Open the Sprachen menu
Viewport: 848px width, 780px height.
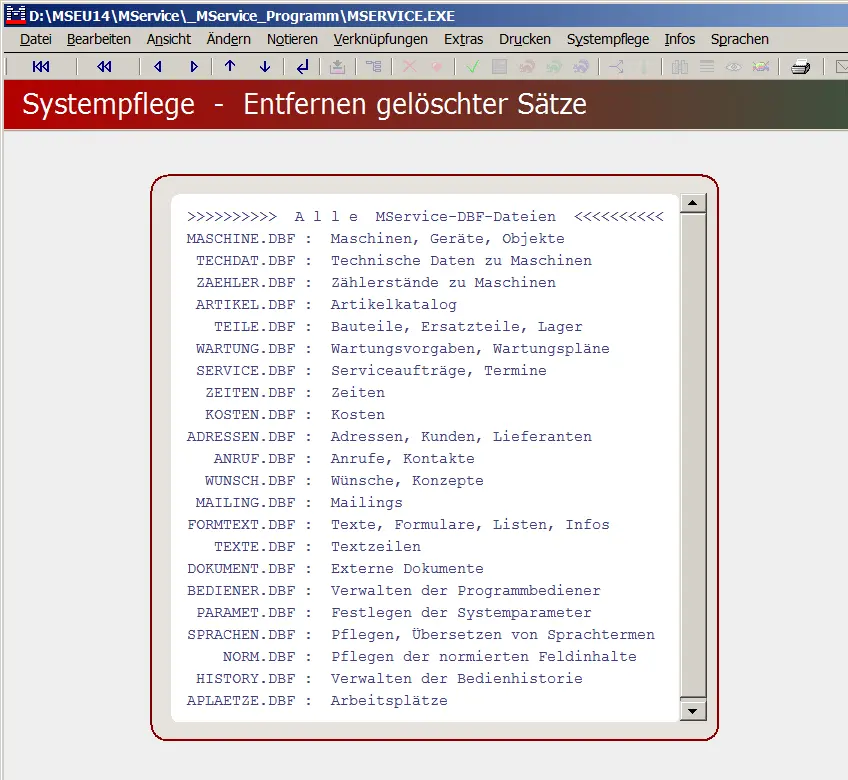point(739,39)
